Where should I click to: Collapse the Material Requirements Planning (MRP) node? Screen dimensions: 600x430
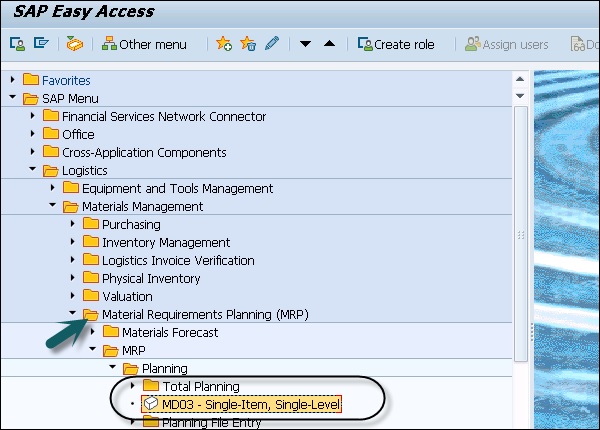[x=73, y=314]
